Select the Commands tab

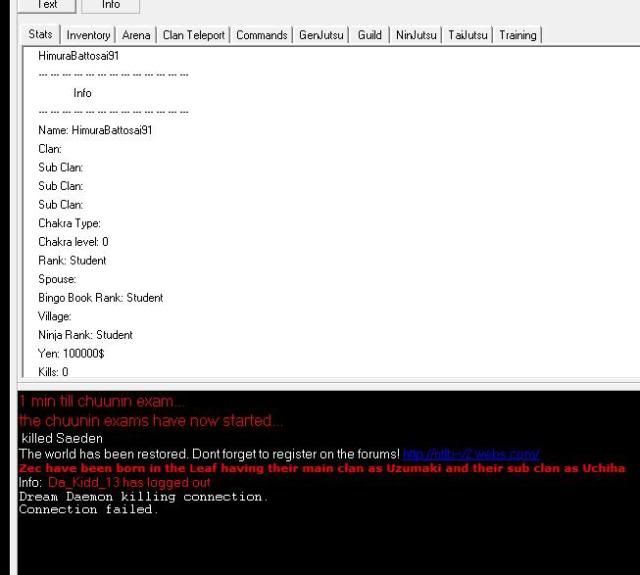point(262,35)
